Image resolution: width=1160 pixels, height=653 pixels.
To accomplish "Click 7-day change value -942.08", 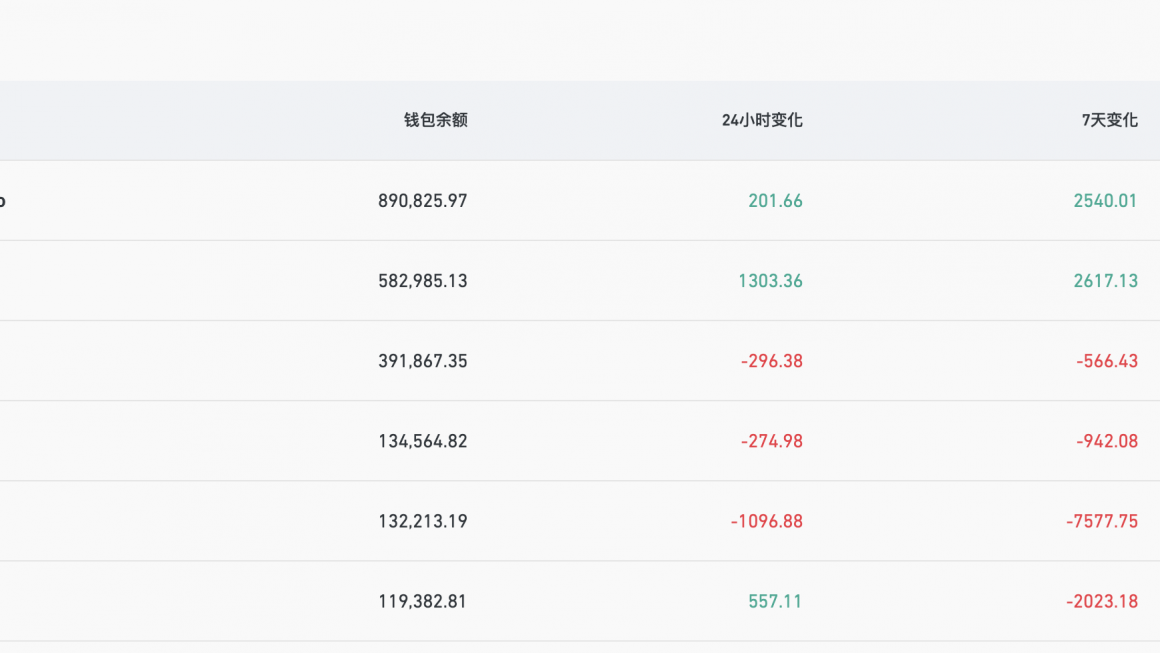I will [x=1107, y=441].
